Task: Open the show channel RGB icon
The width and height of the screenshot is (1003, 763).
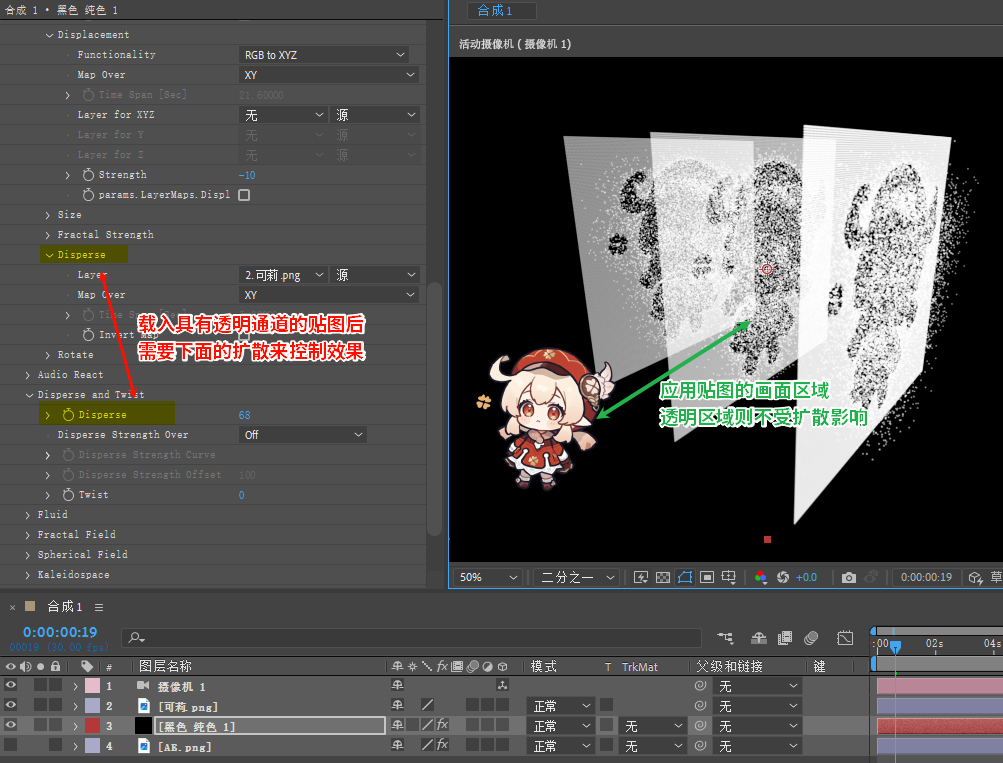Action: tap(761, 578)
